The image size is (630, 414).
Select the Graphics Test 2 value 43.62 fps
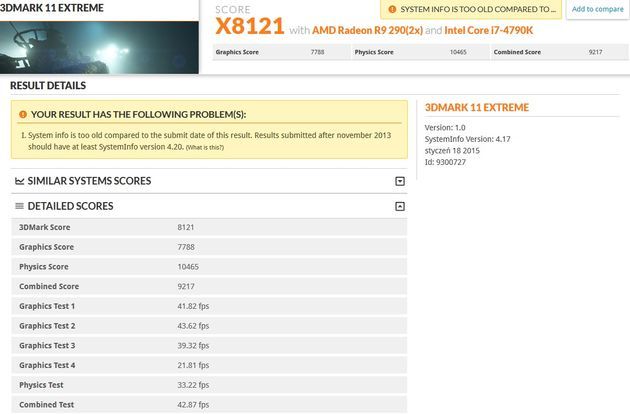coord(193,326)
